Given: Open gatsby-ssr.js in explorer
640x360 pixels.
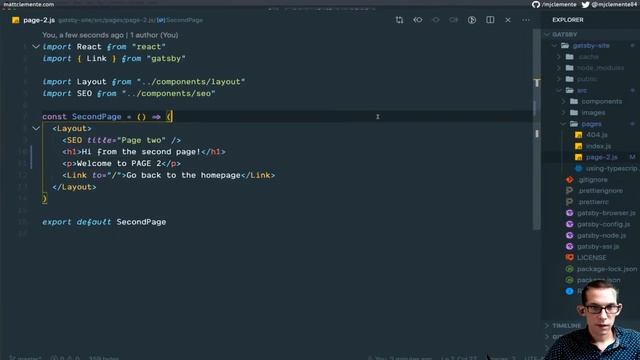Looking at the screenshot, I should click(x=598, y=247).
